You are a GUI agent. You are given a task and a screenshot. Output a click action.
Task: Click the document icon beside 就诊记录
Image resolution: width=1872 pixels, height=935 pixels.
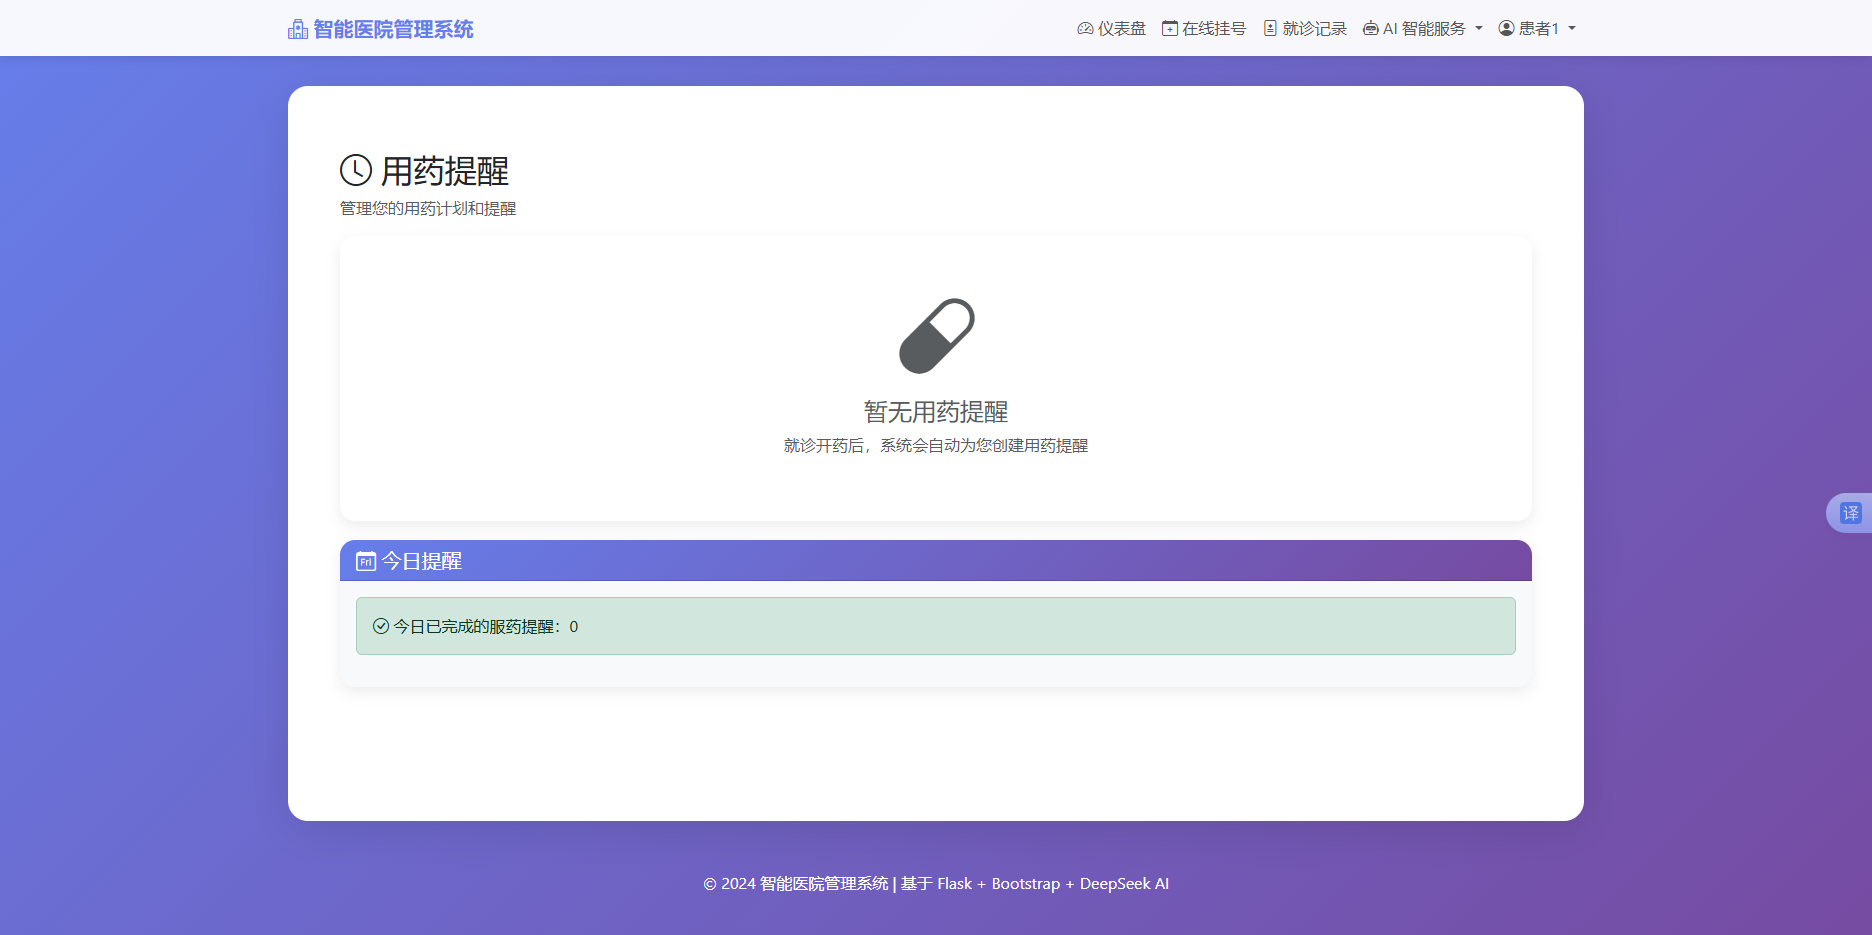(x=1269, y=28)
